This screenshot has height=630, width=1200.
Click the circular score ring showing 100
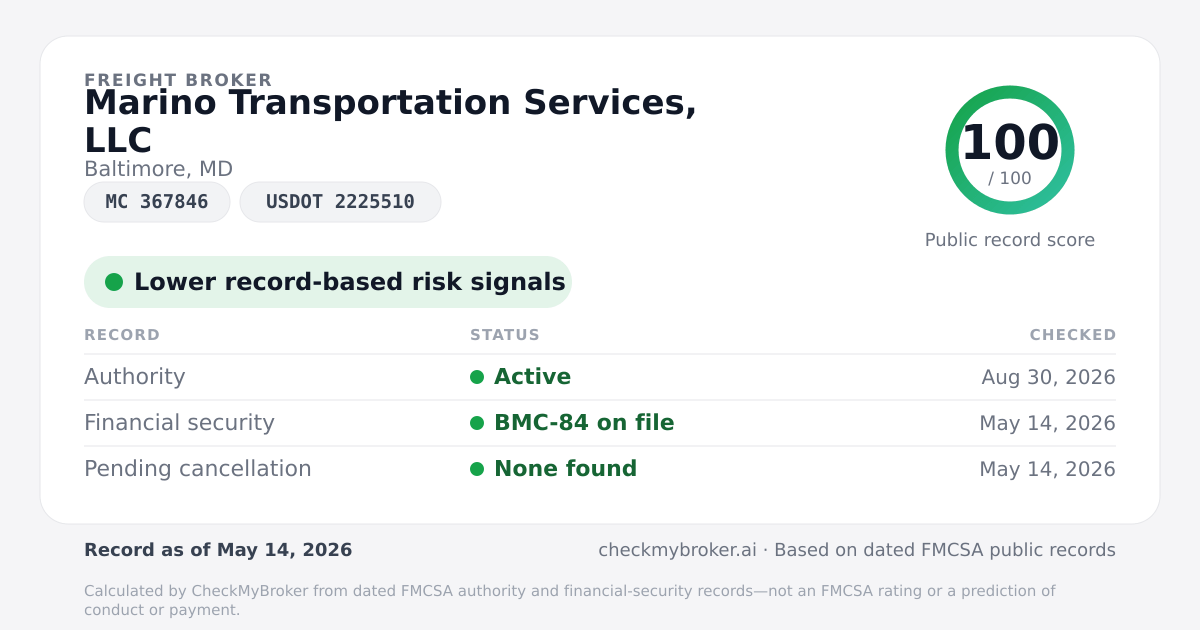pos(1010,150)
